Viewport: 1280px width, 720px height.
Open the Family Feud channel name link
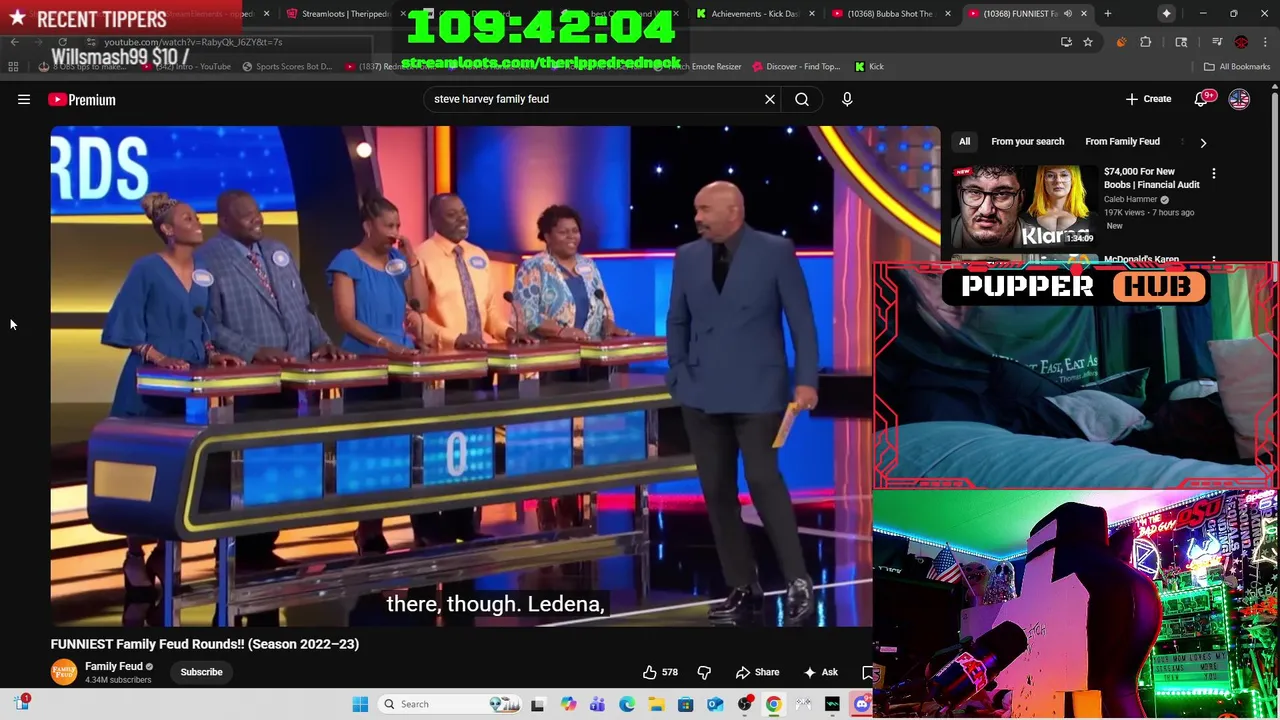click(114, 666)
